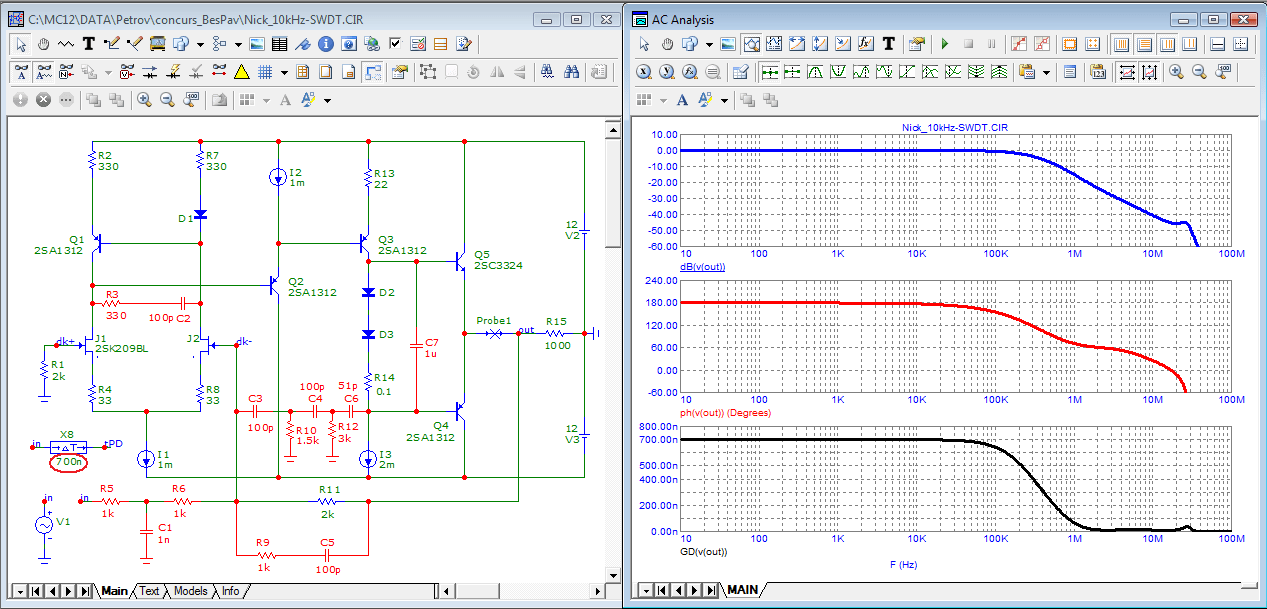Click zoom in magnifier in AC Analysis toolbar
The image size is (1267, 609).
tap(1176, 72)
